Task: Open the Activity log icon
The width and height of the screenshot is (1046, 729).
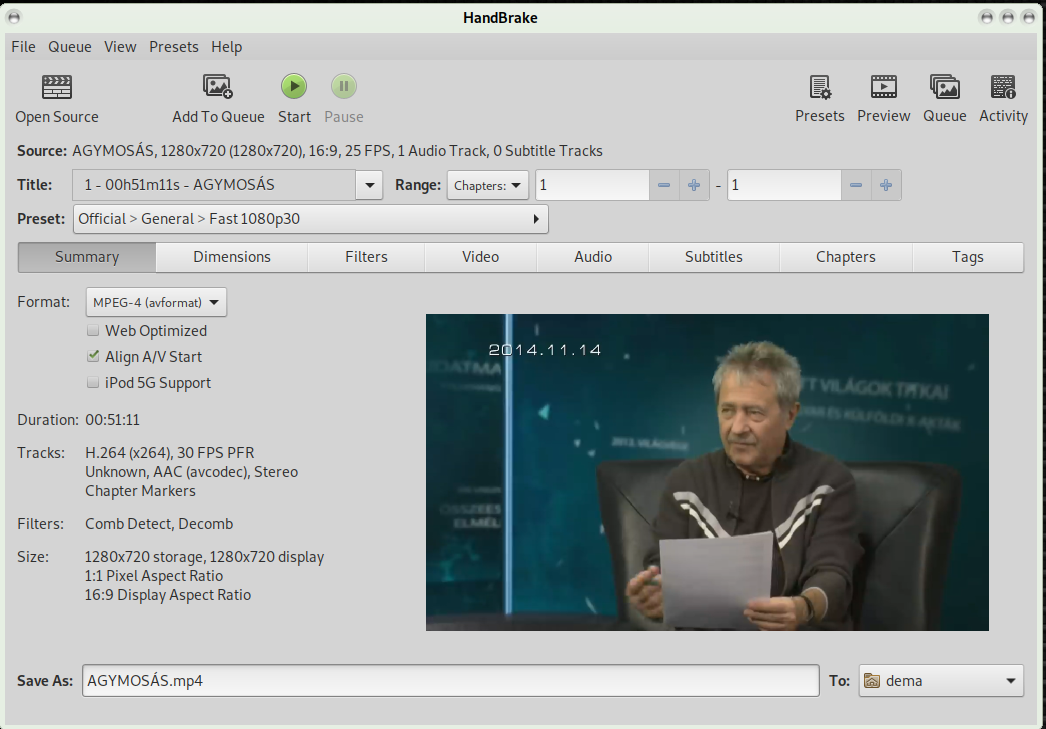Action: 1003,87
